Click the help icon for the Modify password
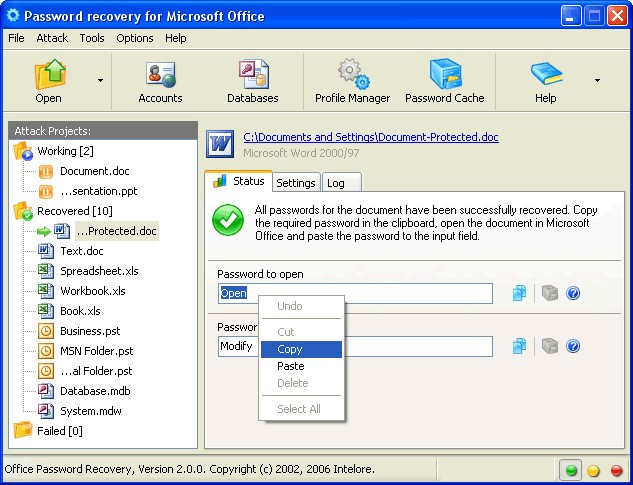 573,346
